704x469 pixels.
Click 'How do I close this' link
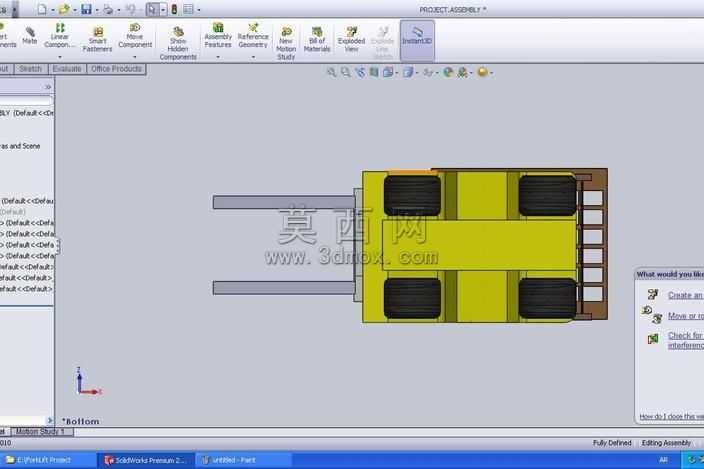point(671,417)
